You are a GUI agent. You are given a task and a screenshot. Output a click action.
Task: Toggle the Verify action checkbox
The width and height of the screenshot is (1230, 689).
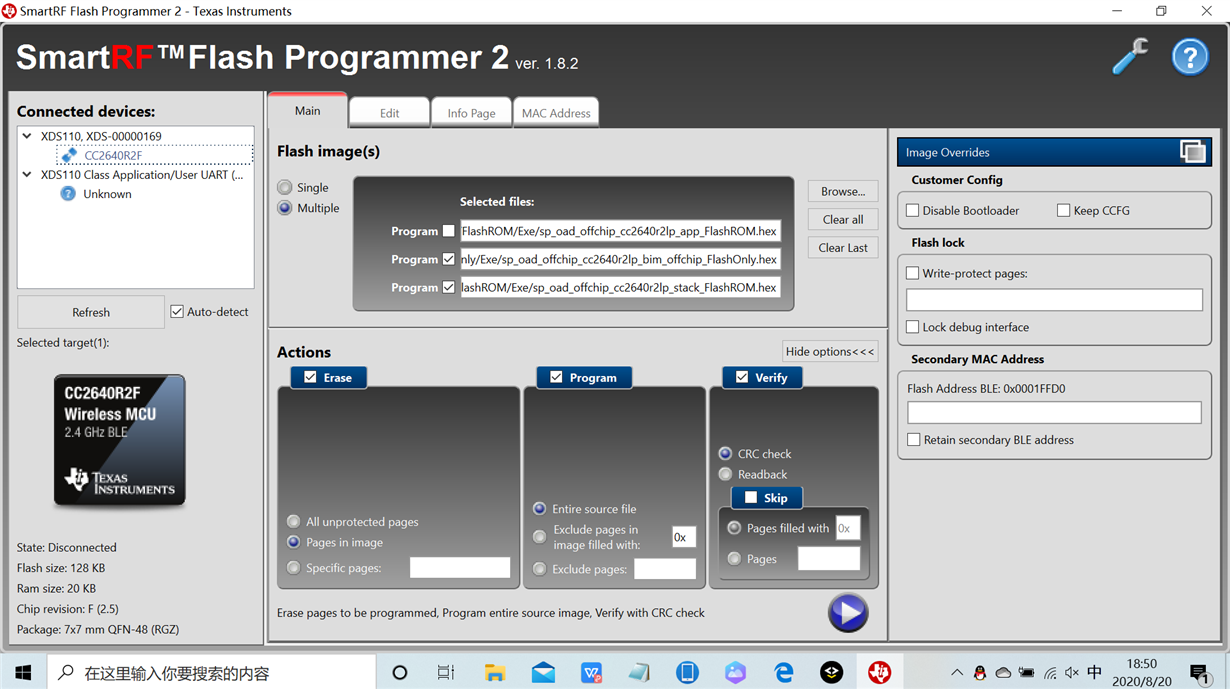click(x=742, y=377)
